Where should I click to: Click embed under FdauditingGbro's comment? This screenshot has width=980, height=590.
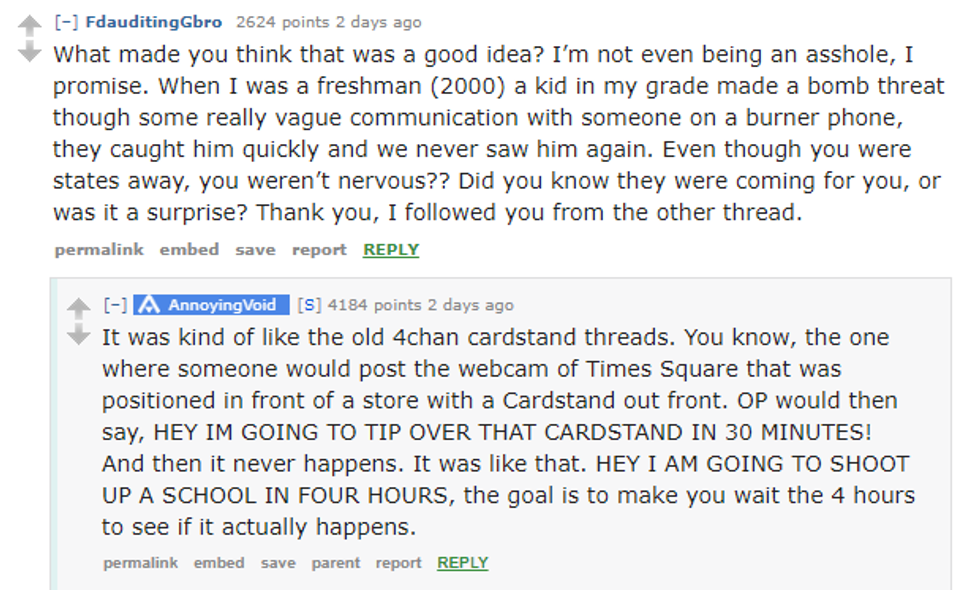[189, 250]
